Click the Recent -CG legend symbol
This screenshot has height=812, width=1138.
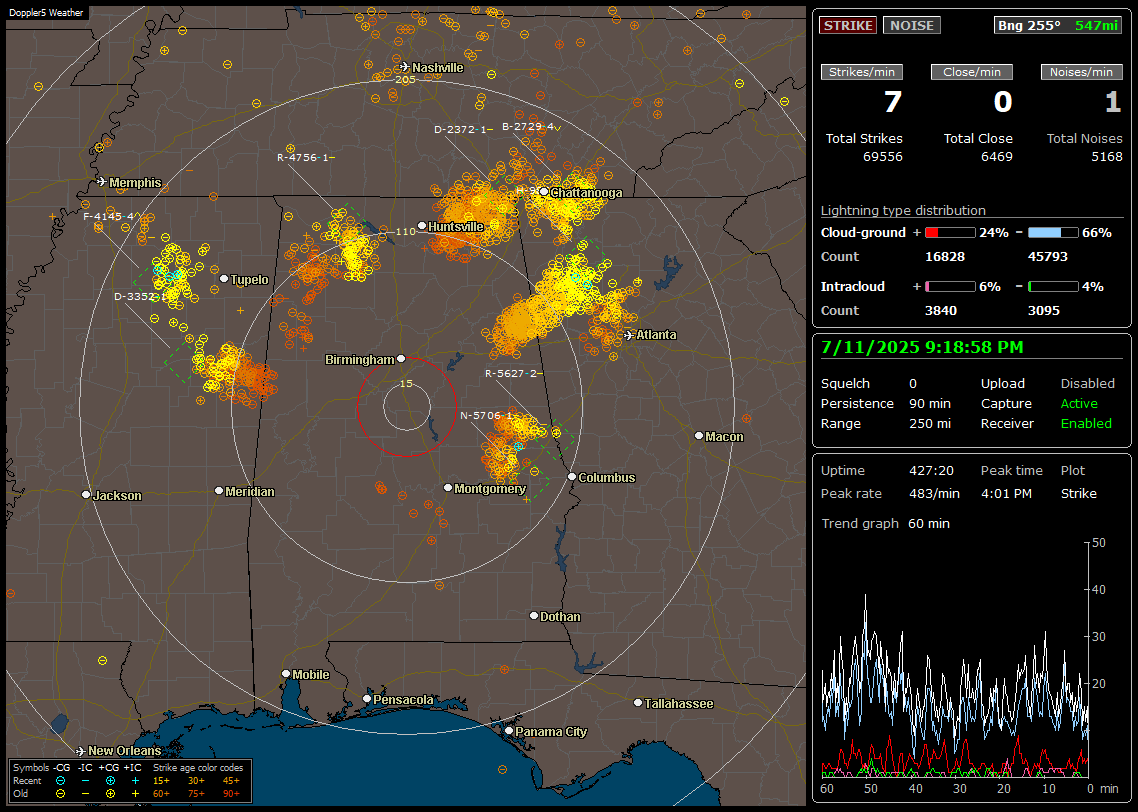(60, 781)
